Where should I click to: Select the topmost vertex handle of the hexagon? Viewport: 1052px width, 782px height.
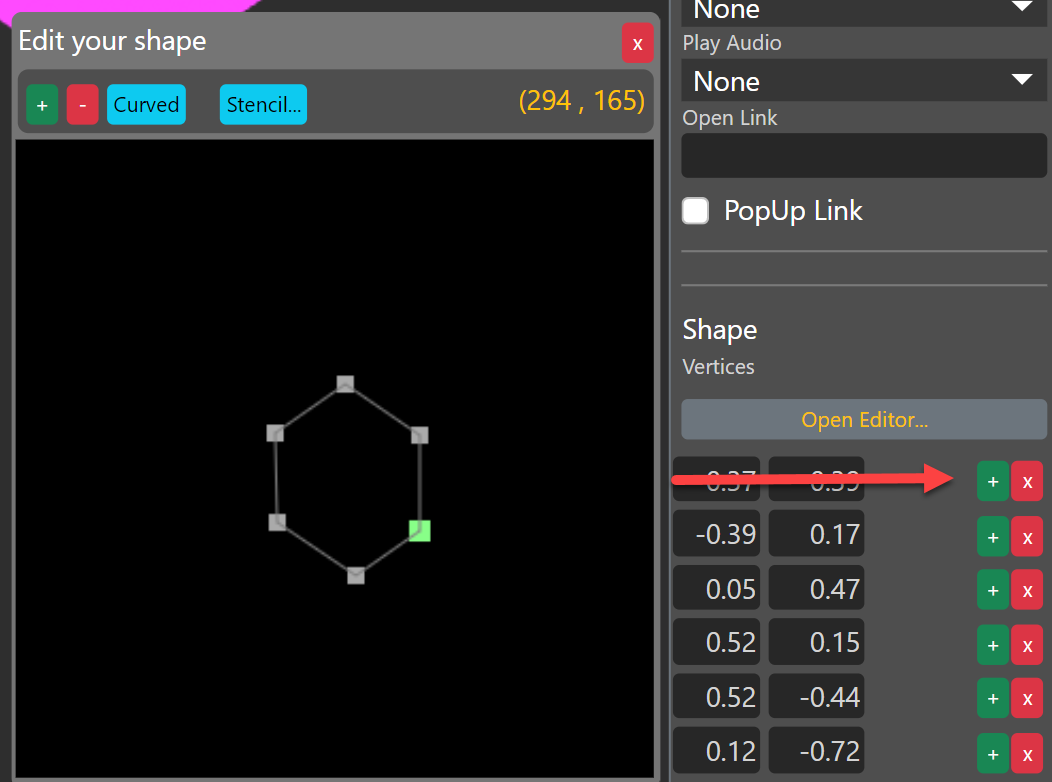[x=345, y=383]
